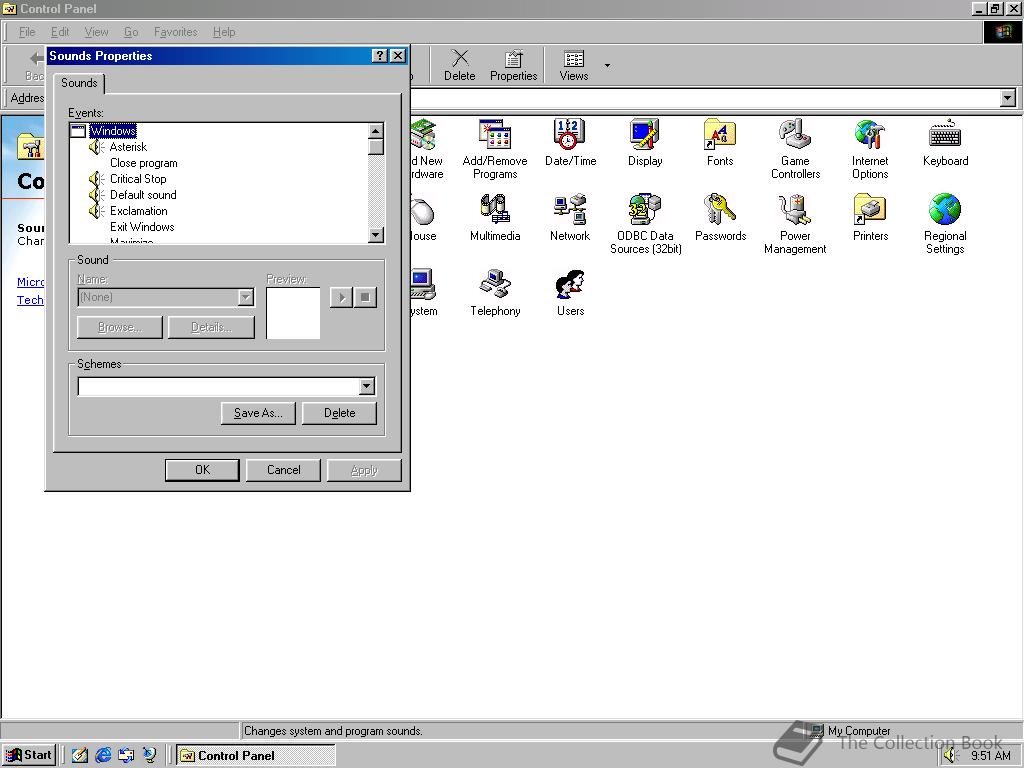The width and height of the screenshot is (1024, 768).
Task: Select the Game Controllers icon
Action: pos(795,140)
